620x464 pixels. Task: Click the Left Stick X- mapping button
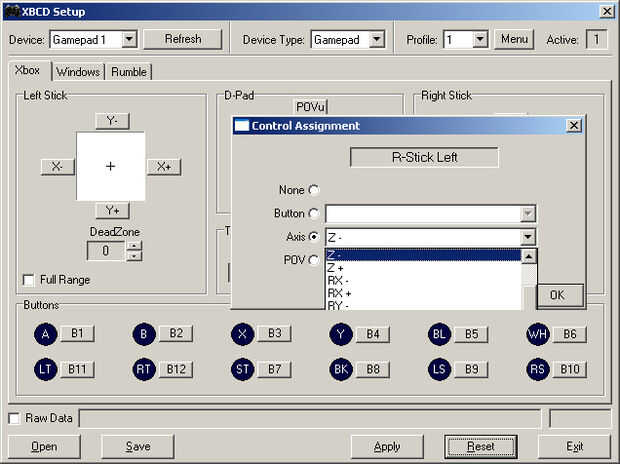[x=58, y=167]
